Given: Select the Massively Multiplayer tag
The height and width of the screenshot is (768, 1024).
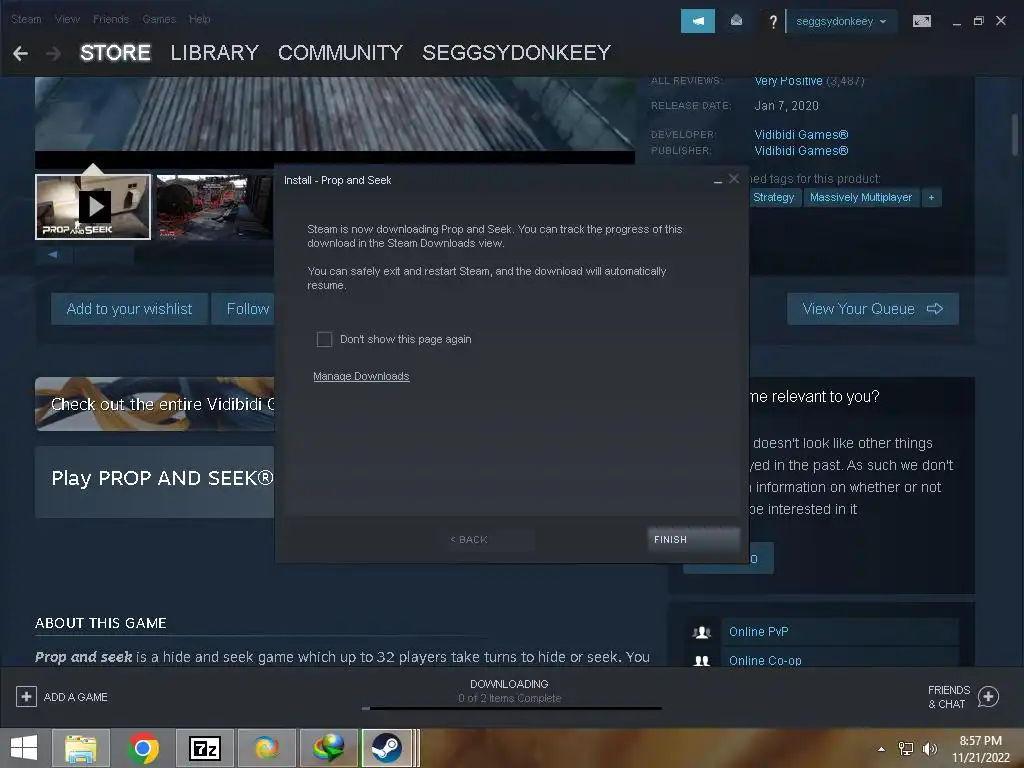Looking at the screenshot, I should tap(861, 197).
